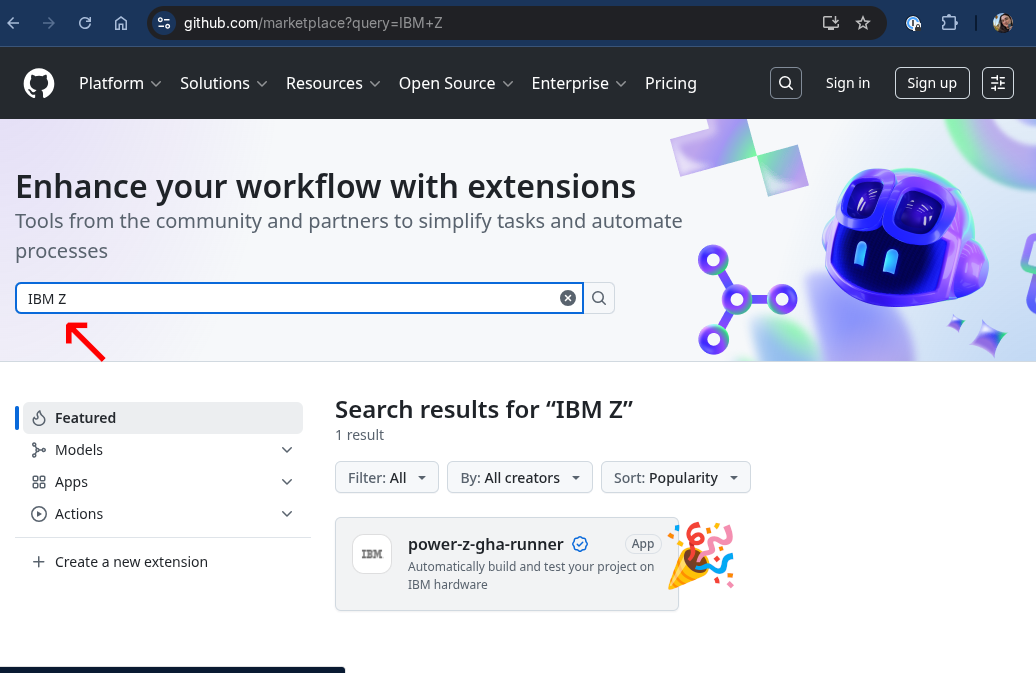Viewport: 1036px width, 673px height.
Task: Open the GitHub header search icon
Action: 786,83
